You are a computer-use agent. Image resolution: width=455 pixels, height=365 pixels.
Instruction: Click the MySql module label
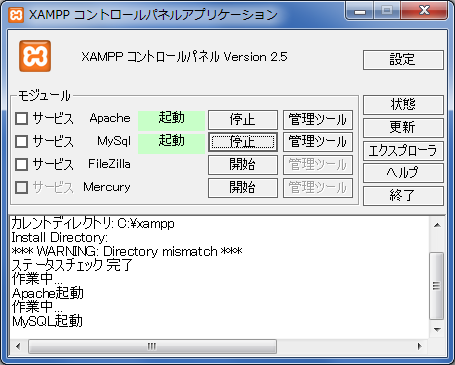pyautogui.click(x=114, y=141)
